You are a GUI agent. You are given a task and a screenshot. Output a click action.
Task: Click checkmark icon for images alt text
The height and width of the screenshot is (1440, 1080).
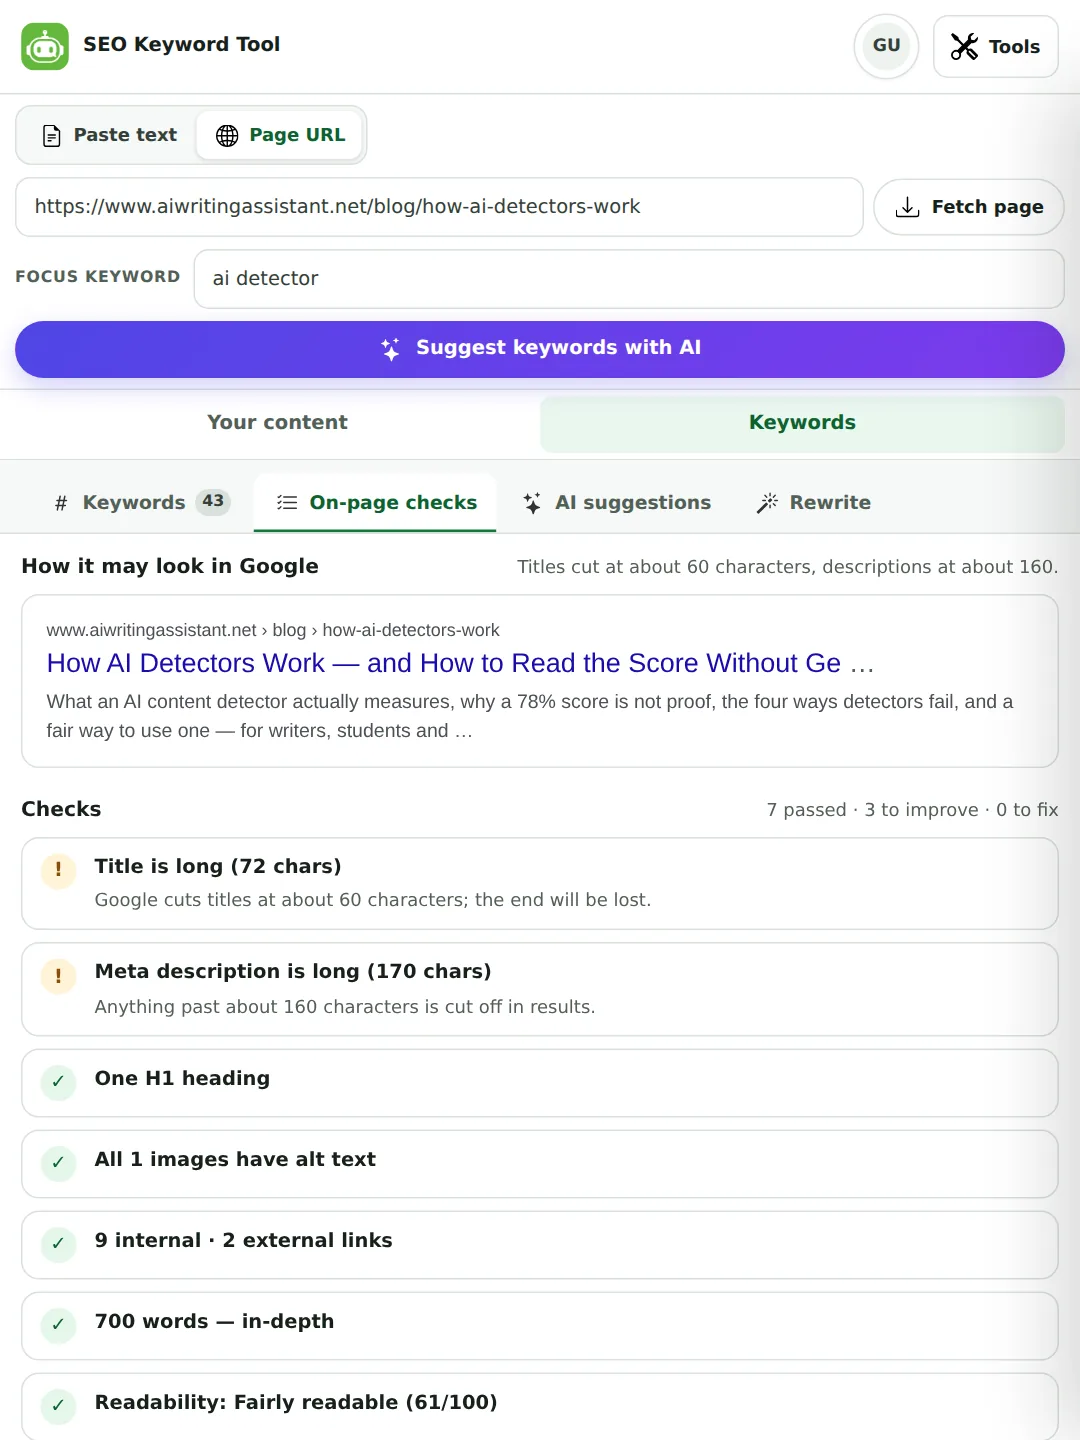point(58,1163)
